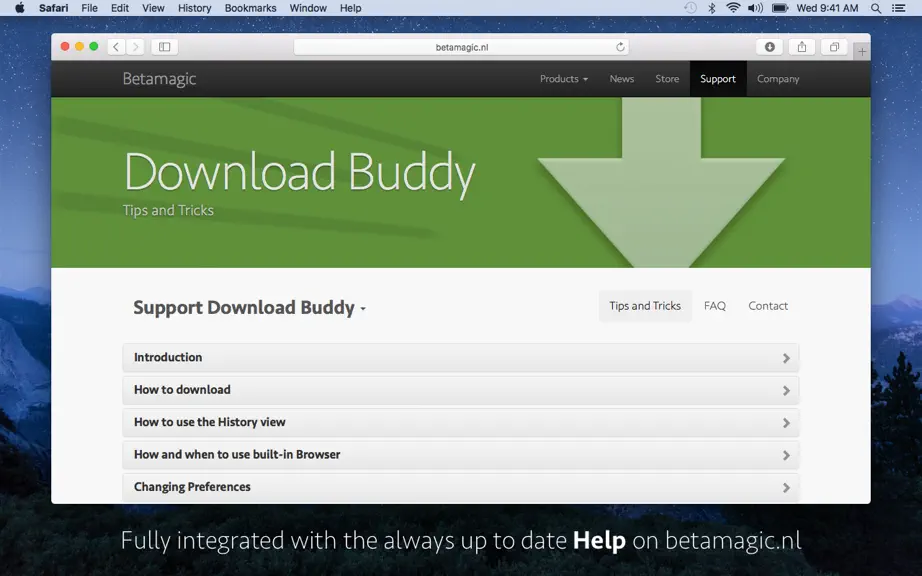
Task: Click the Tips and Tricks banner subtitle
Action: point(168,210)
